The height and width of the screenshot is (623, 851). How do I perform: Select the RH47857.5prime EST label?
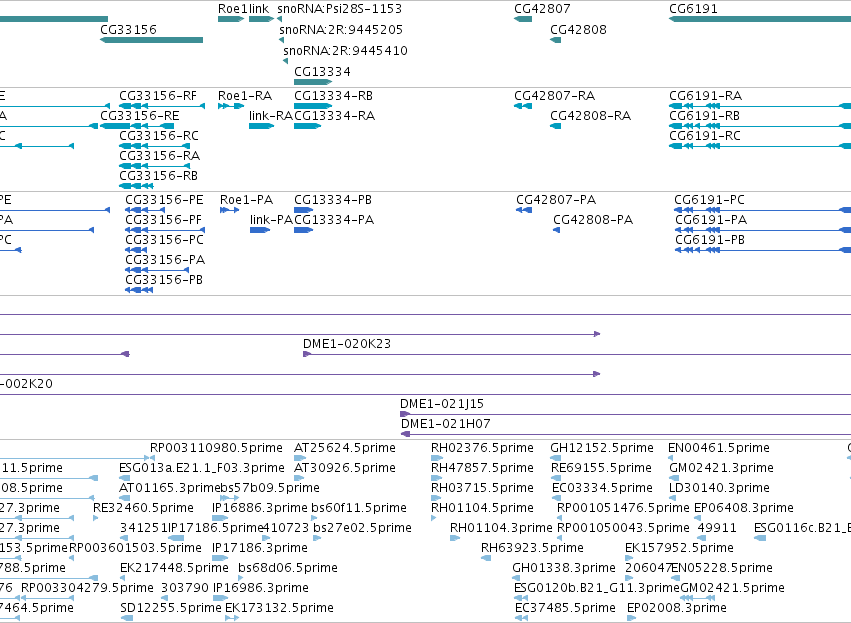tap(482, 468)
